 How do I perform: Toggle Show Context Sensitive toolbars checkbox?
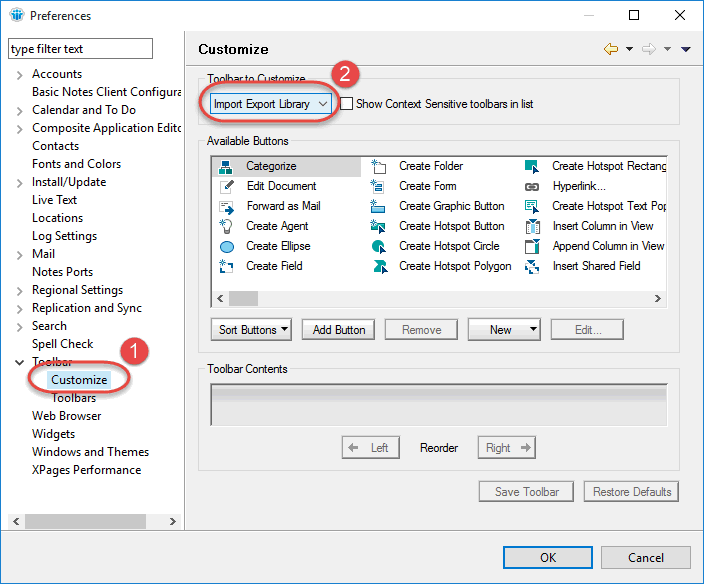pos(346,104)
